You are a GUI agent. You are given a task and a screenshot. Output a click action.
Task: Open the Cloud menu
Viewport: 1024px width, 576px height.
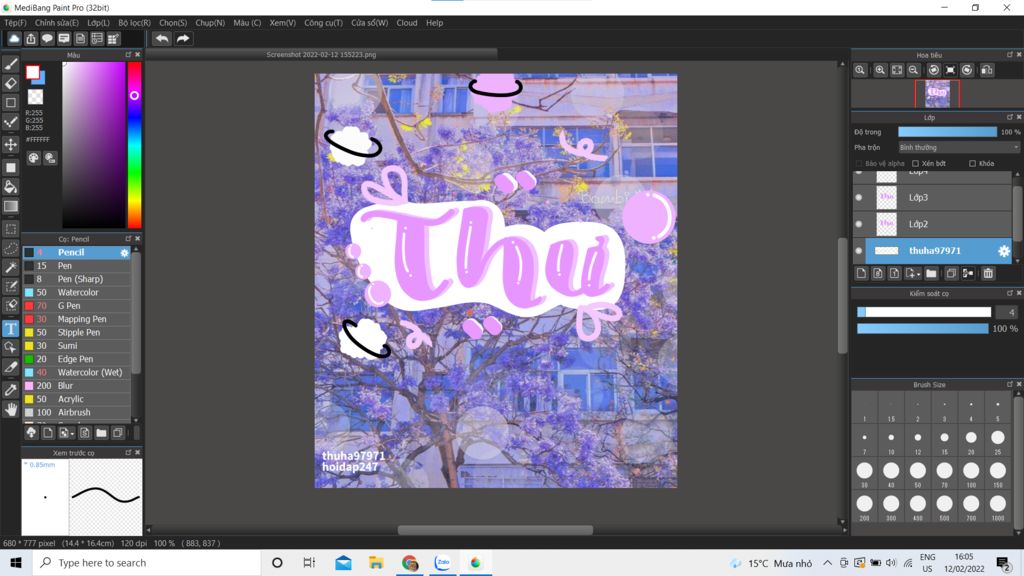[407, 23]
